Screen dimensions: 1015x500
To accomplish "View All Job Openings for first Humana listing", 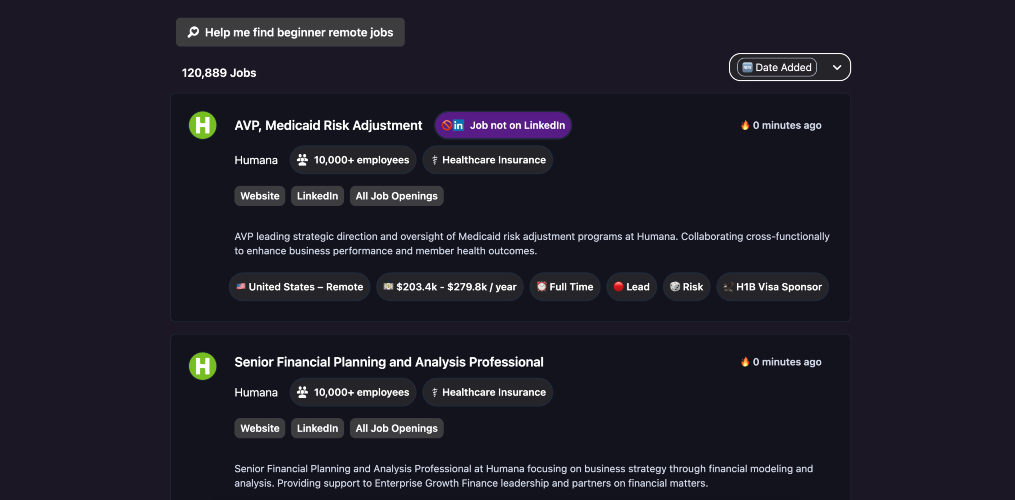I will coord(396,196).
